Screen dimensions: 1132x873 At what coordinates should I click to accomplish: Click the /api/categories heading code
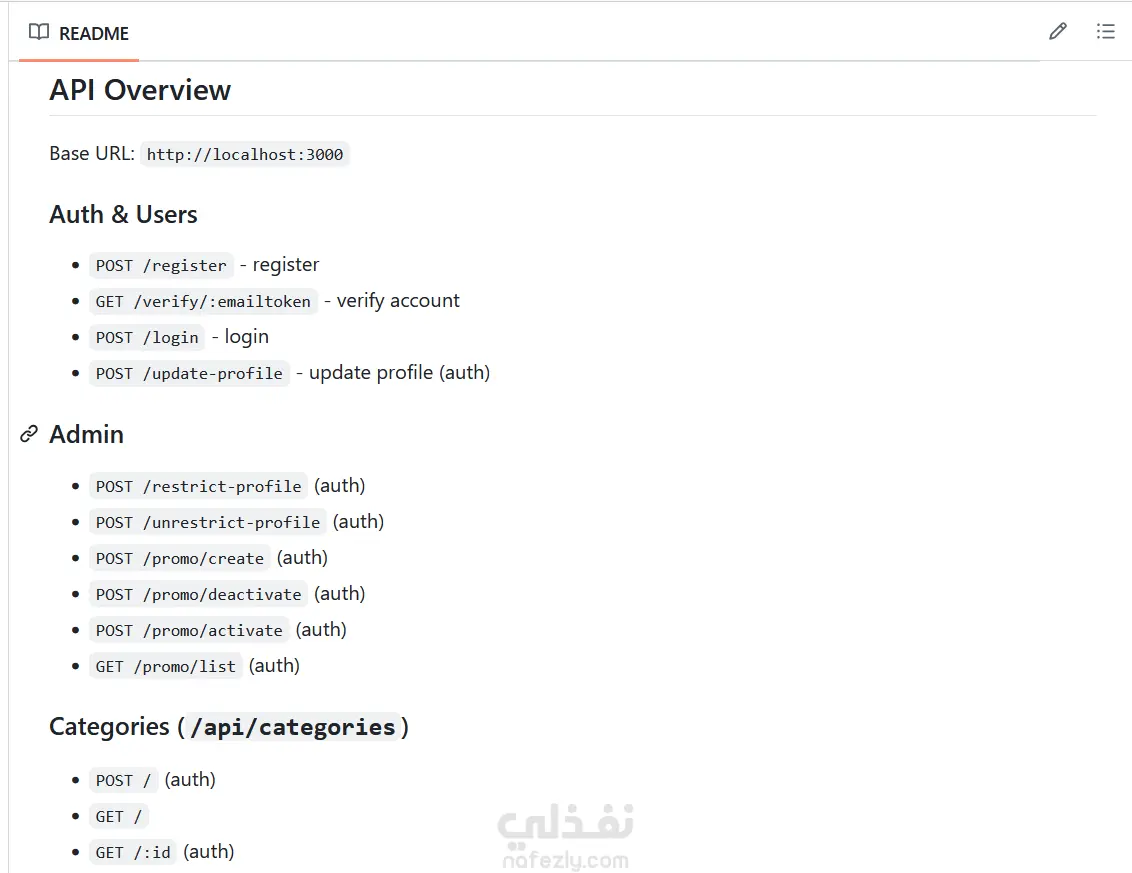click(x=292, y=727)
